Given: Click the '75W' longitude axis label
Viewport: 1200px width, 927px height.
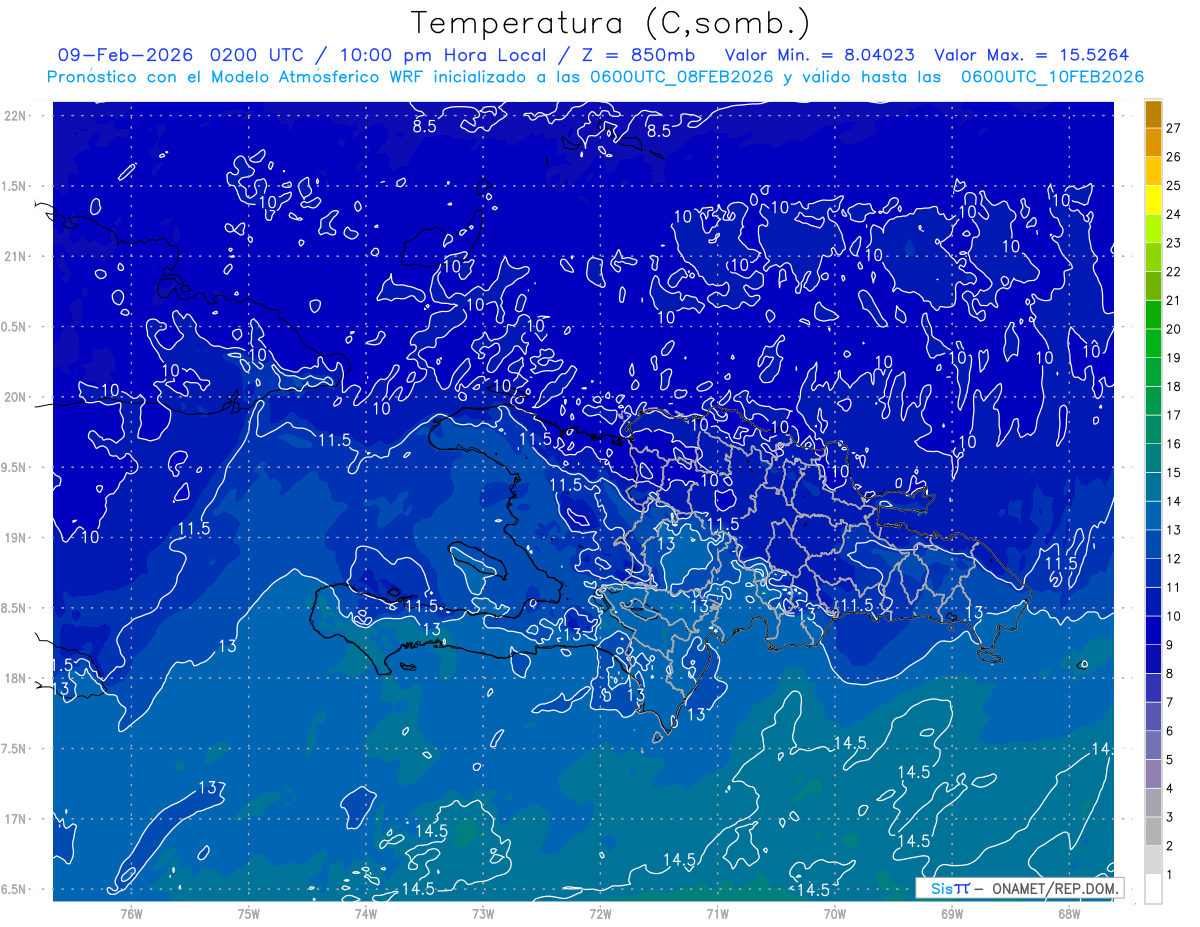Looking at the screenshot, I should 249,914.
